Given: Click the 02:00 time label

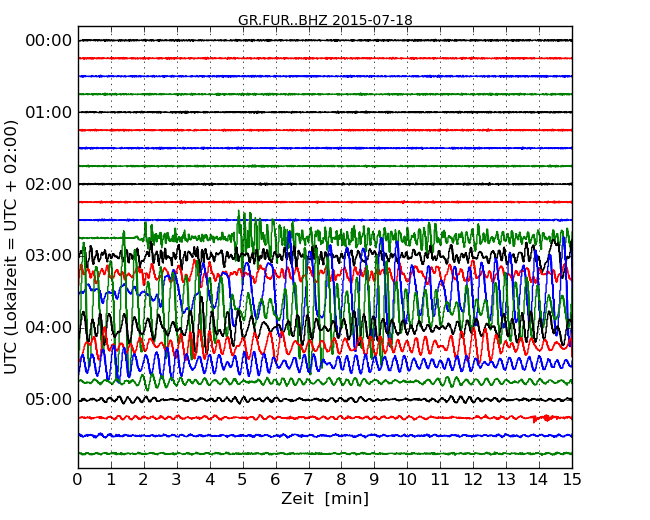Looking at the screenshot, I should [x=49, y=184].
